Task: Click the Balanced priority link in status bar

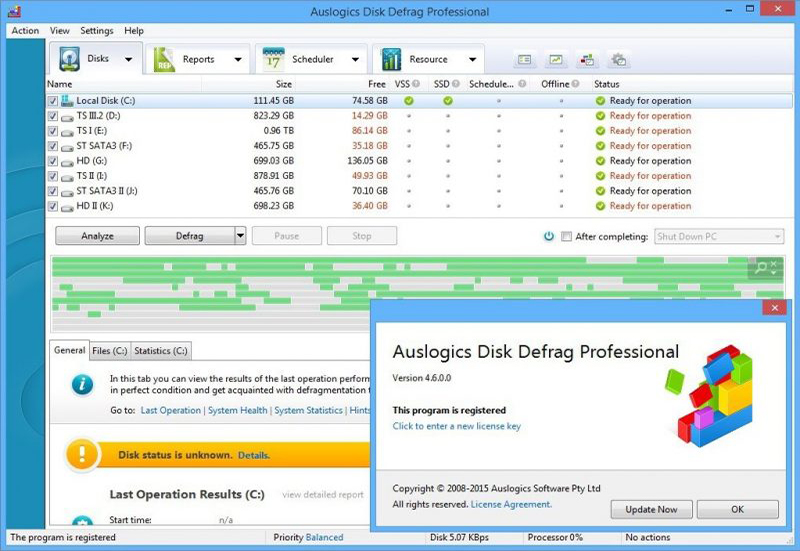Action: (x=324, y=537)
